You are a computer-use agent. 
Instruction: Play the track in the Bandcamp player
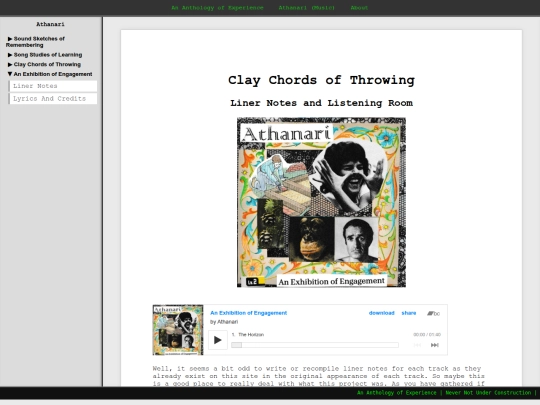click(218, 340)
